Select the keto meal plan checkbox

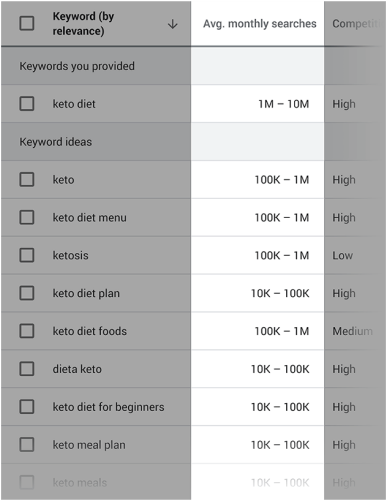[x=27, y=445]
